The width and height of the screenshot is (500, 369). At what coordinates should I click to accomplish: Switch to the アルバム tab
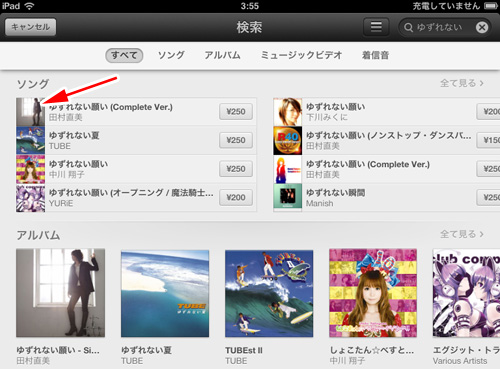222,55
